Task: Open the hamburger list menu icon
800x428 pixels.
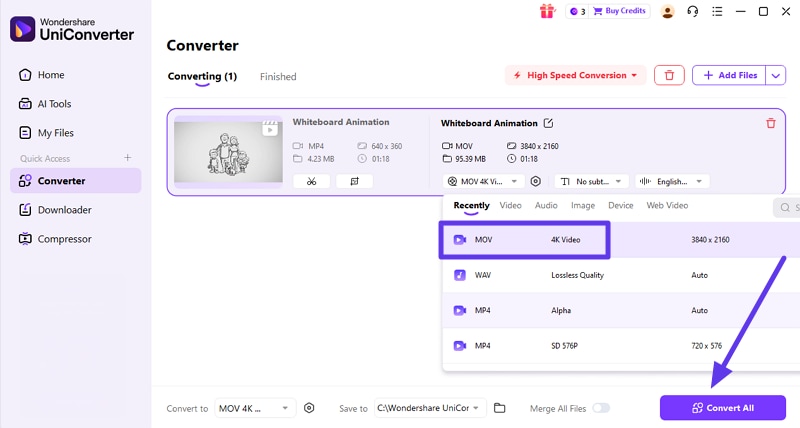Action: pos(717,11)
